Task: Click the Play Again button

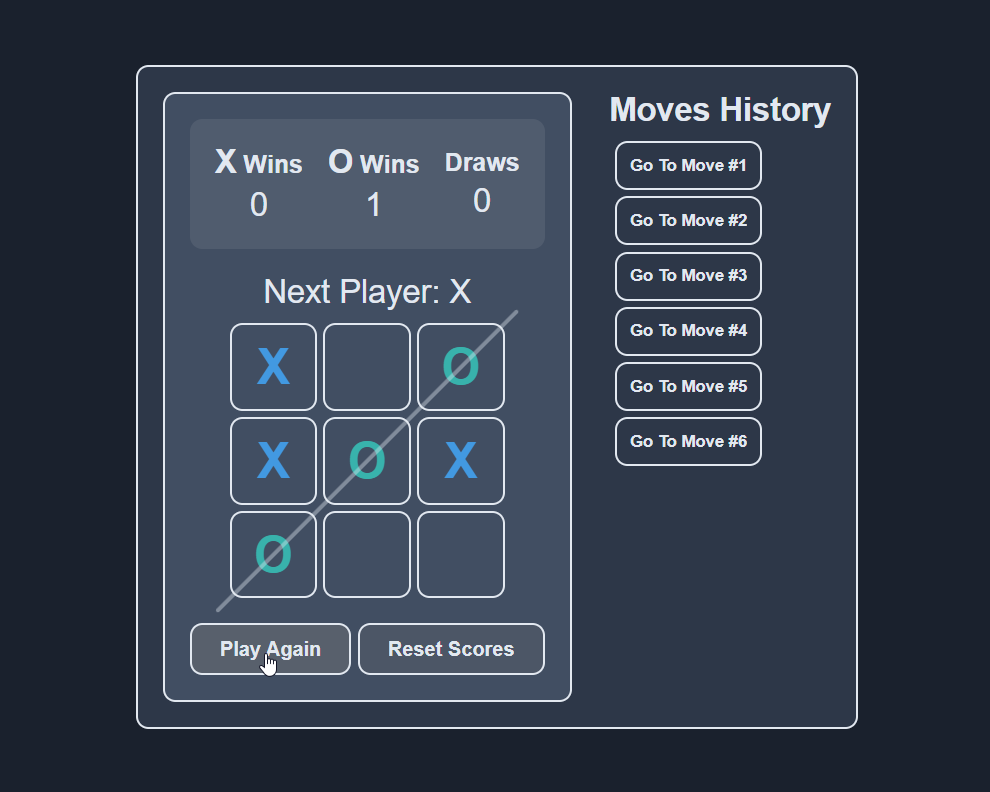Action: 270,649
